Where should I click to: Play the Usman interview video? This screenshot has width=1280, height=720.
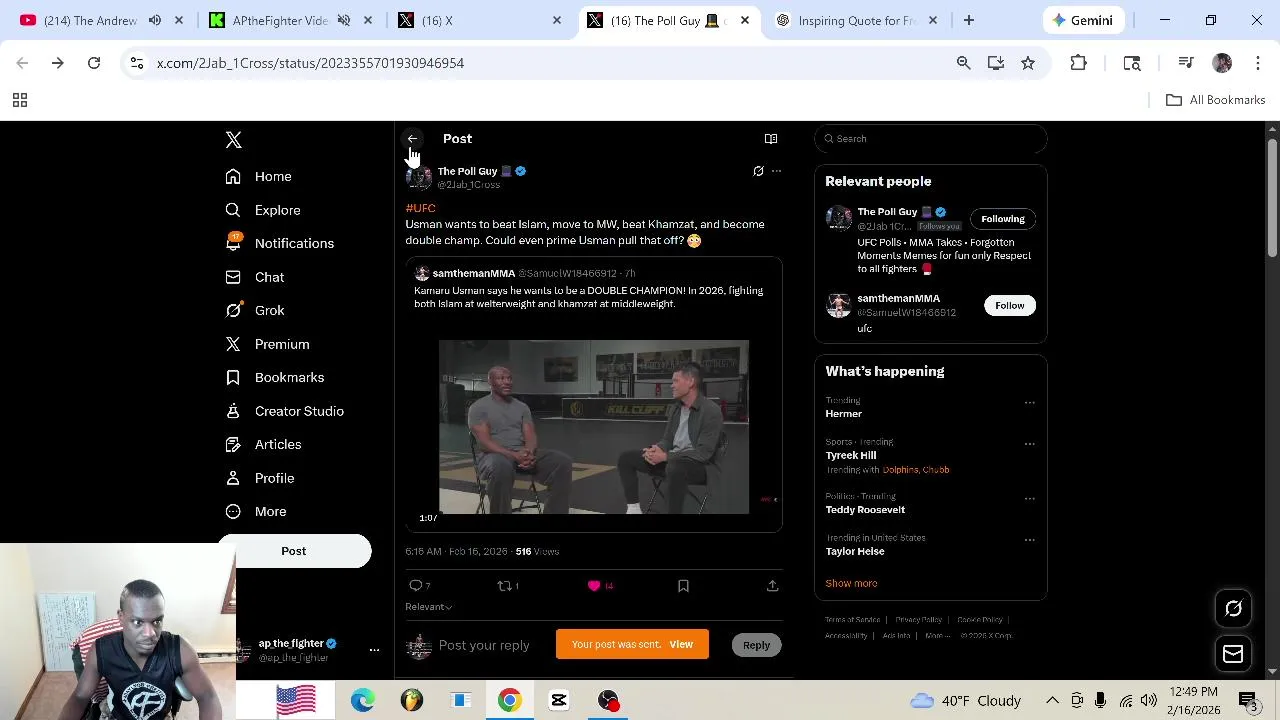pyautogui.click(x=594, y=427)
